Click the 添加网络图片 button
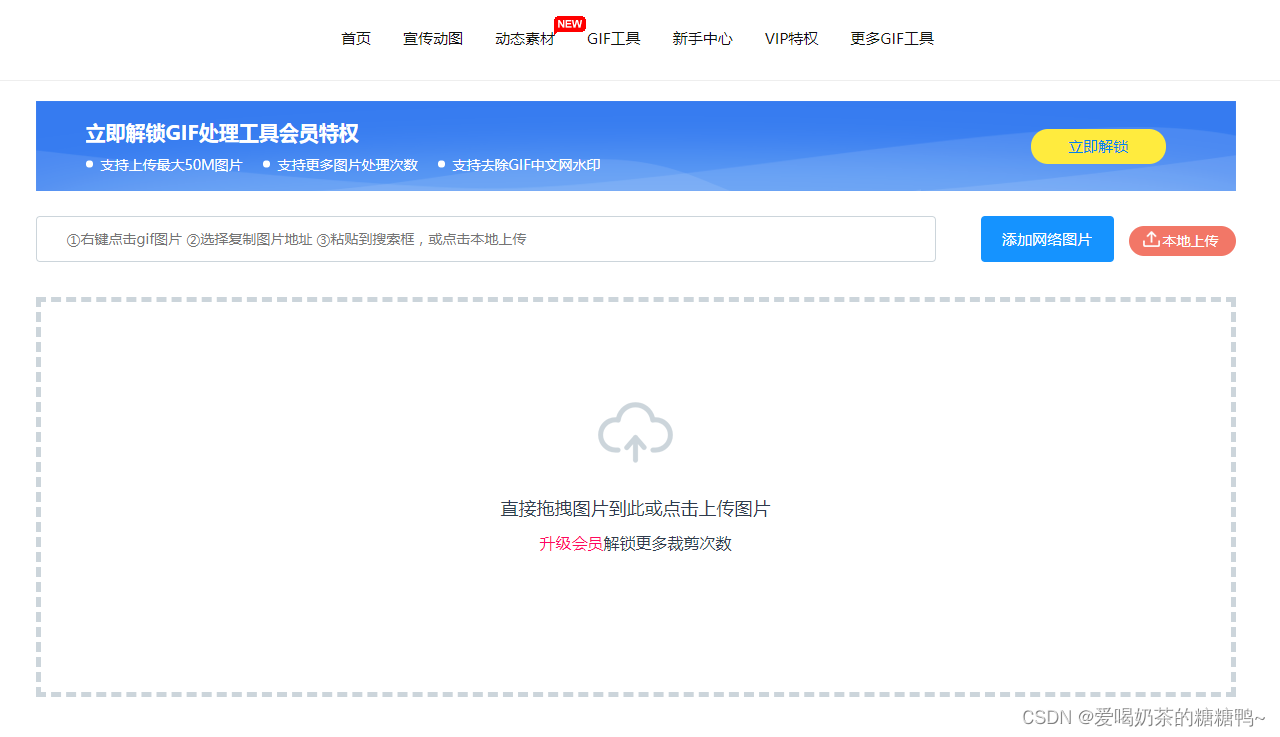This screenshot has width=1280, height=737. tap(1047, 239)
